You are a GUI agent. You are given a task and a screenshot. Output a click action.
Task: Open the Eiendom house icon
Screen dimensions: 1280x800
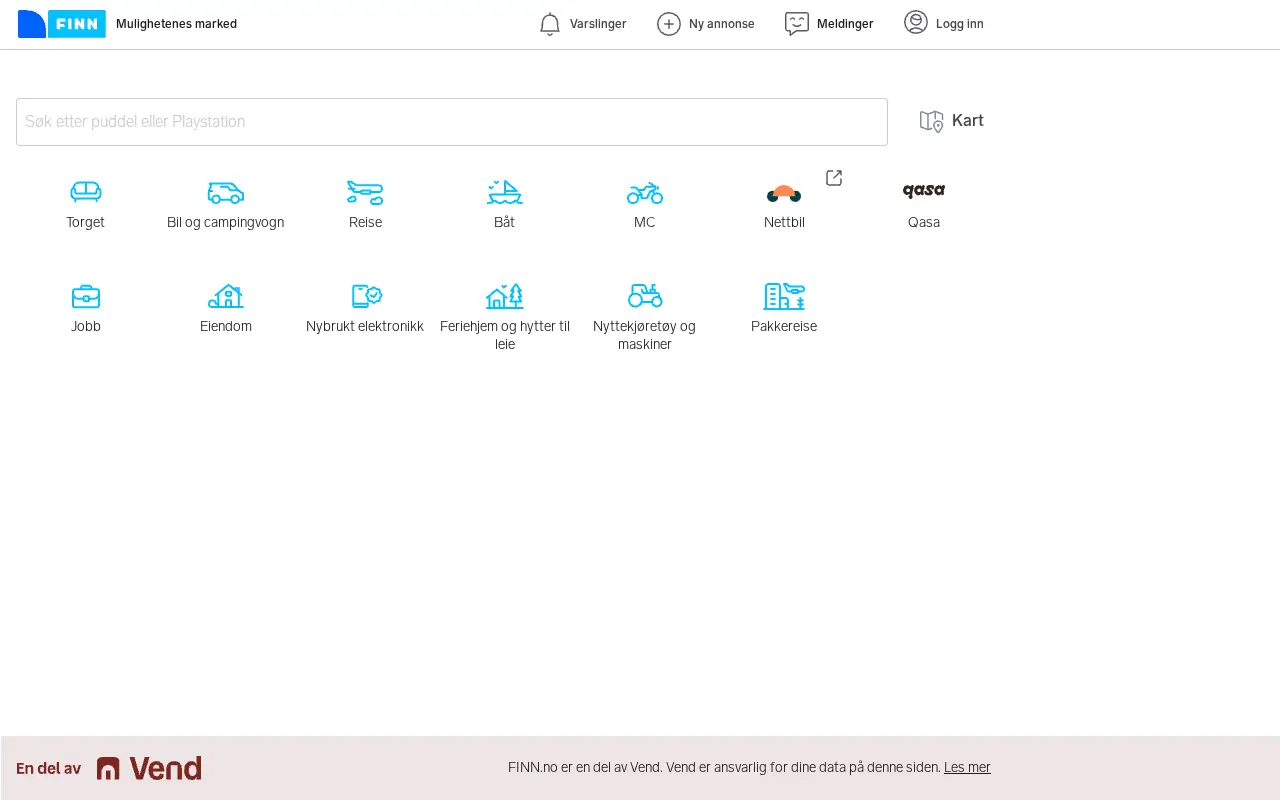[x=226, y=296]
